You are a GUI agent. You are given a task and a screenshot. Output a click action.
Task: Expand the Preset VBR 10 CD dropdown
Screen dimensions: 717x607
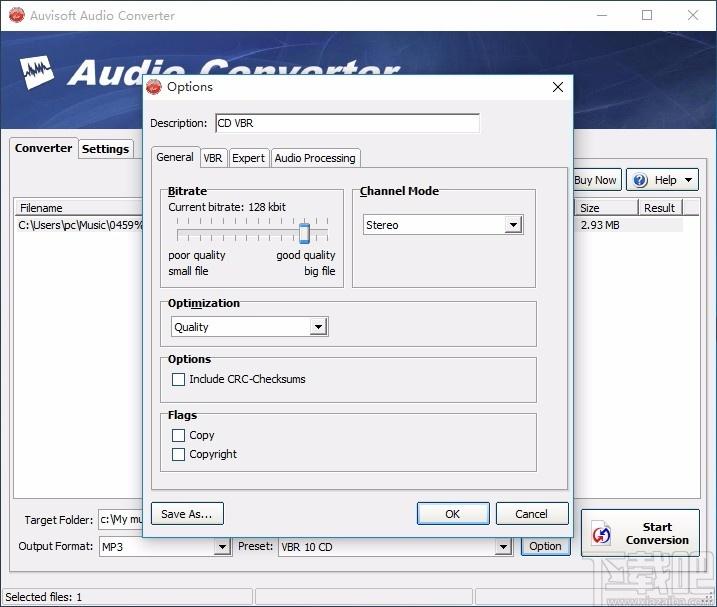pos(503,547)
